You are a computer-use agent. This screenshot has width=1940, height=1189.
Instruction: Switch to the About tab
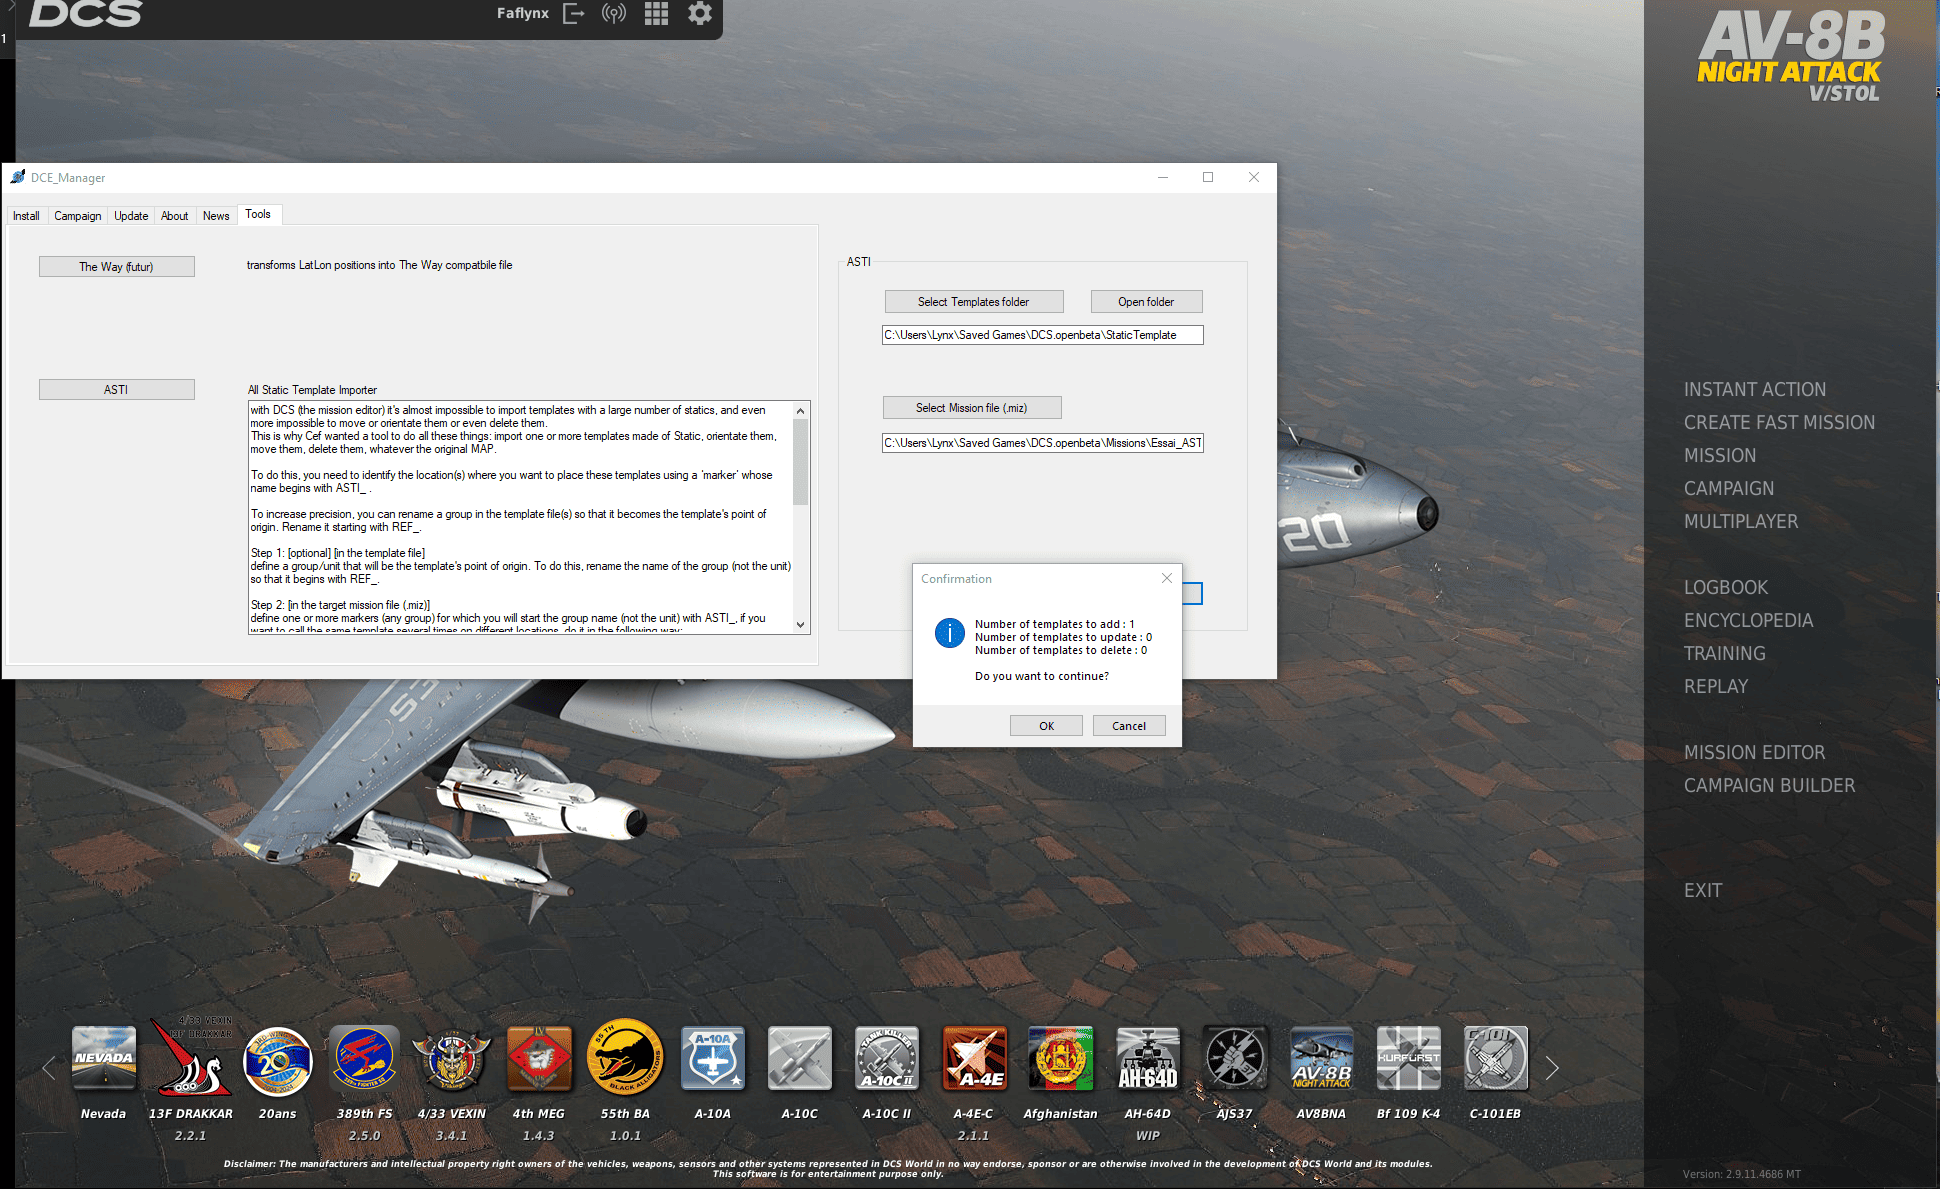pos(175,216)
